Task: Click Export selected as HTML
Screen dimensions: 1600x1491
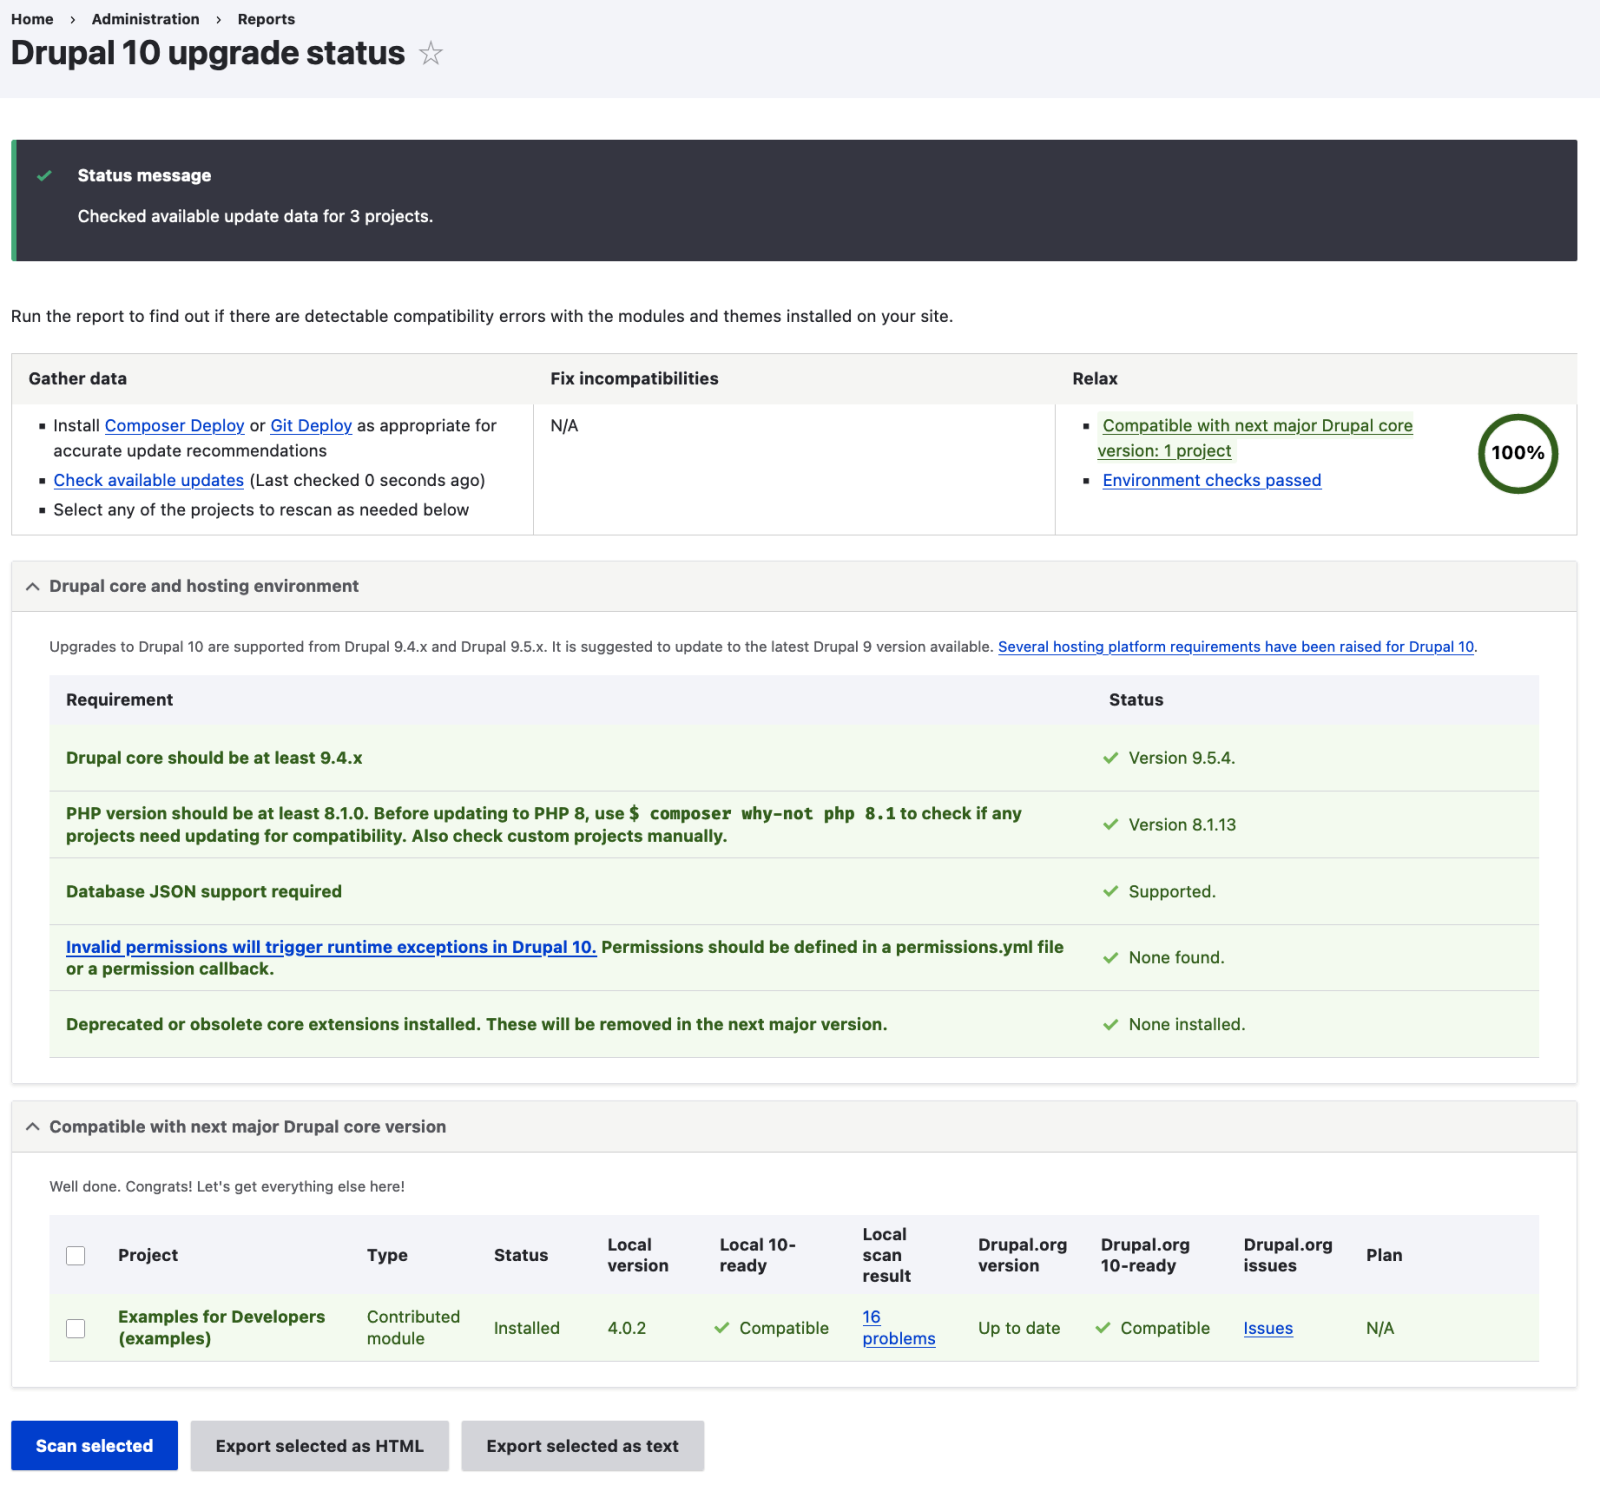Action: tap(319, 1445)
